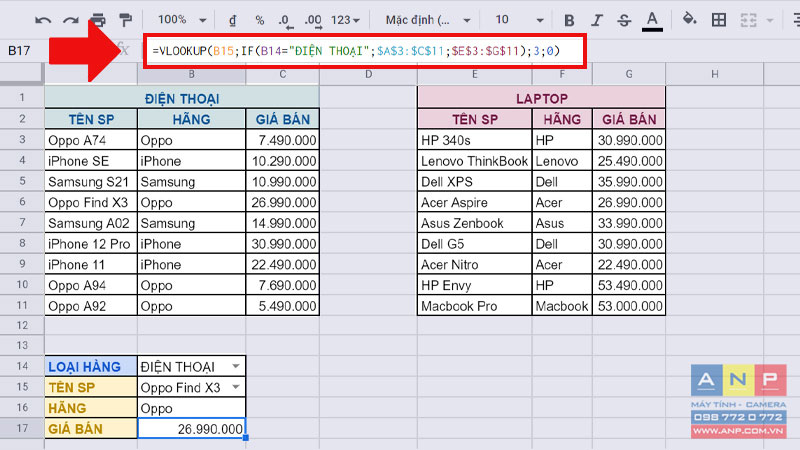Click the ĐIỆN THOẠI merged title cell
800x450 pixels.
coord(182,98)
